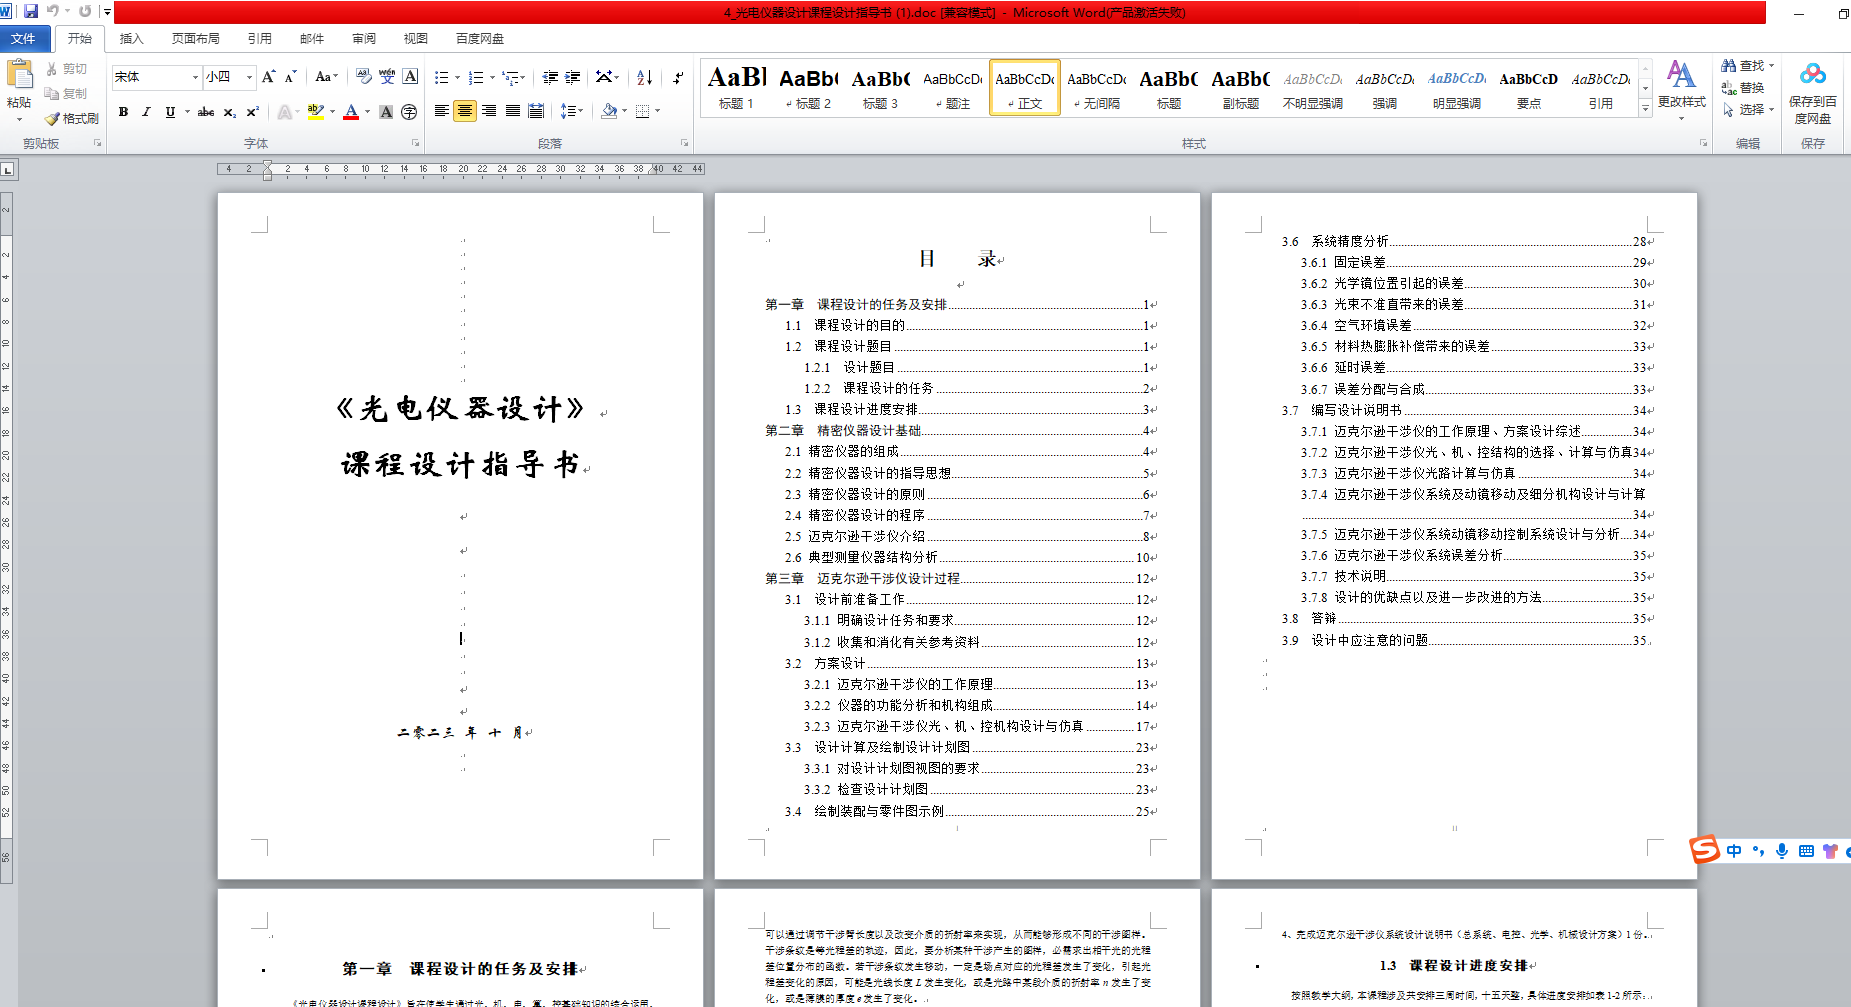Screen dimensions: 1851x1007
Task: Expand the Styles gallery more arrow
Action: pos(1645,110)
